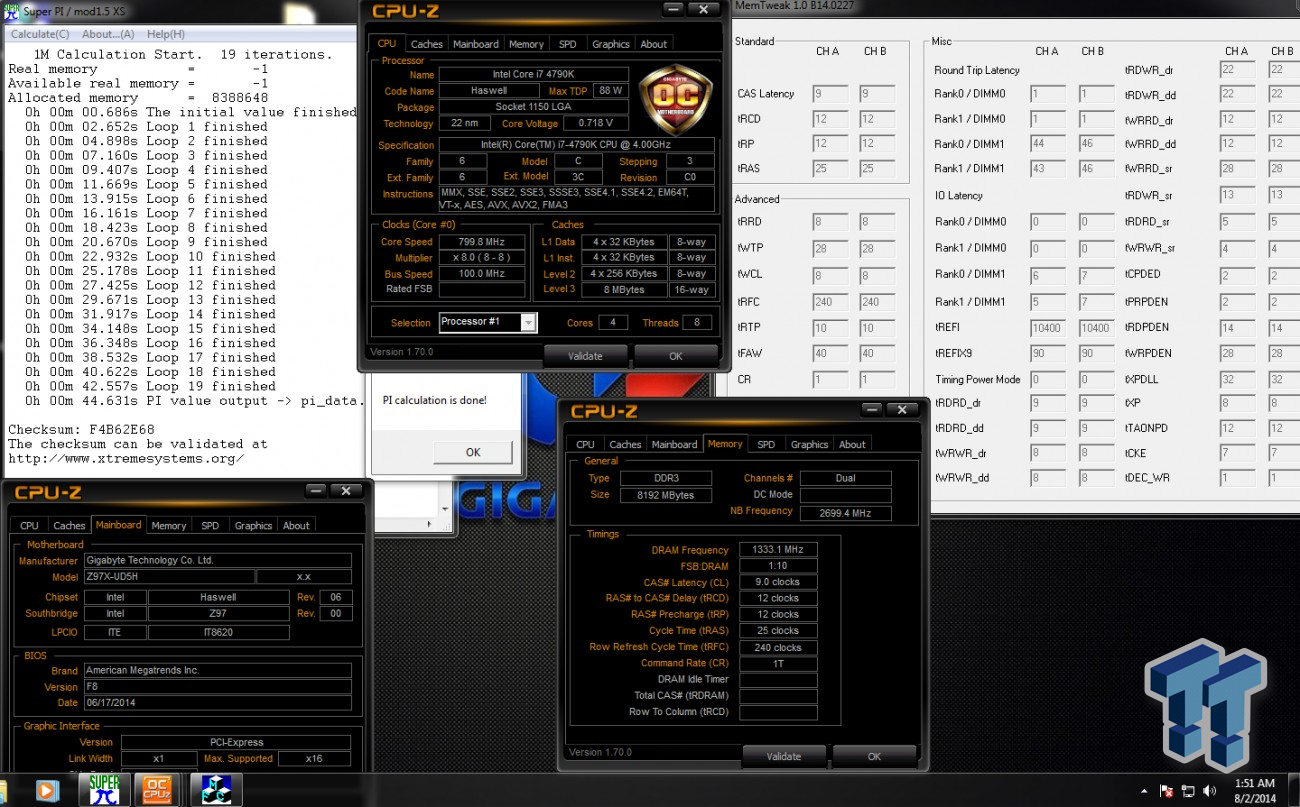This screenshot has height=807, width=1300.
Task: Click the DRAM Frequency value 1333.1 MHz
Action: pyautogui.click(x=778, y=549)
